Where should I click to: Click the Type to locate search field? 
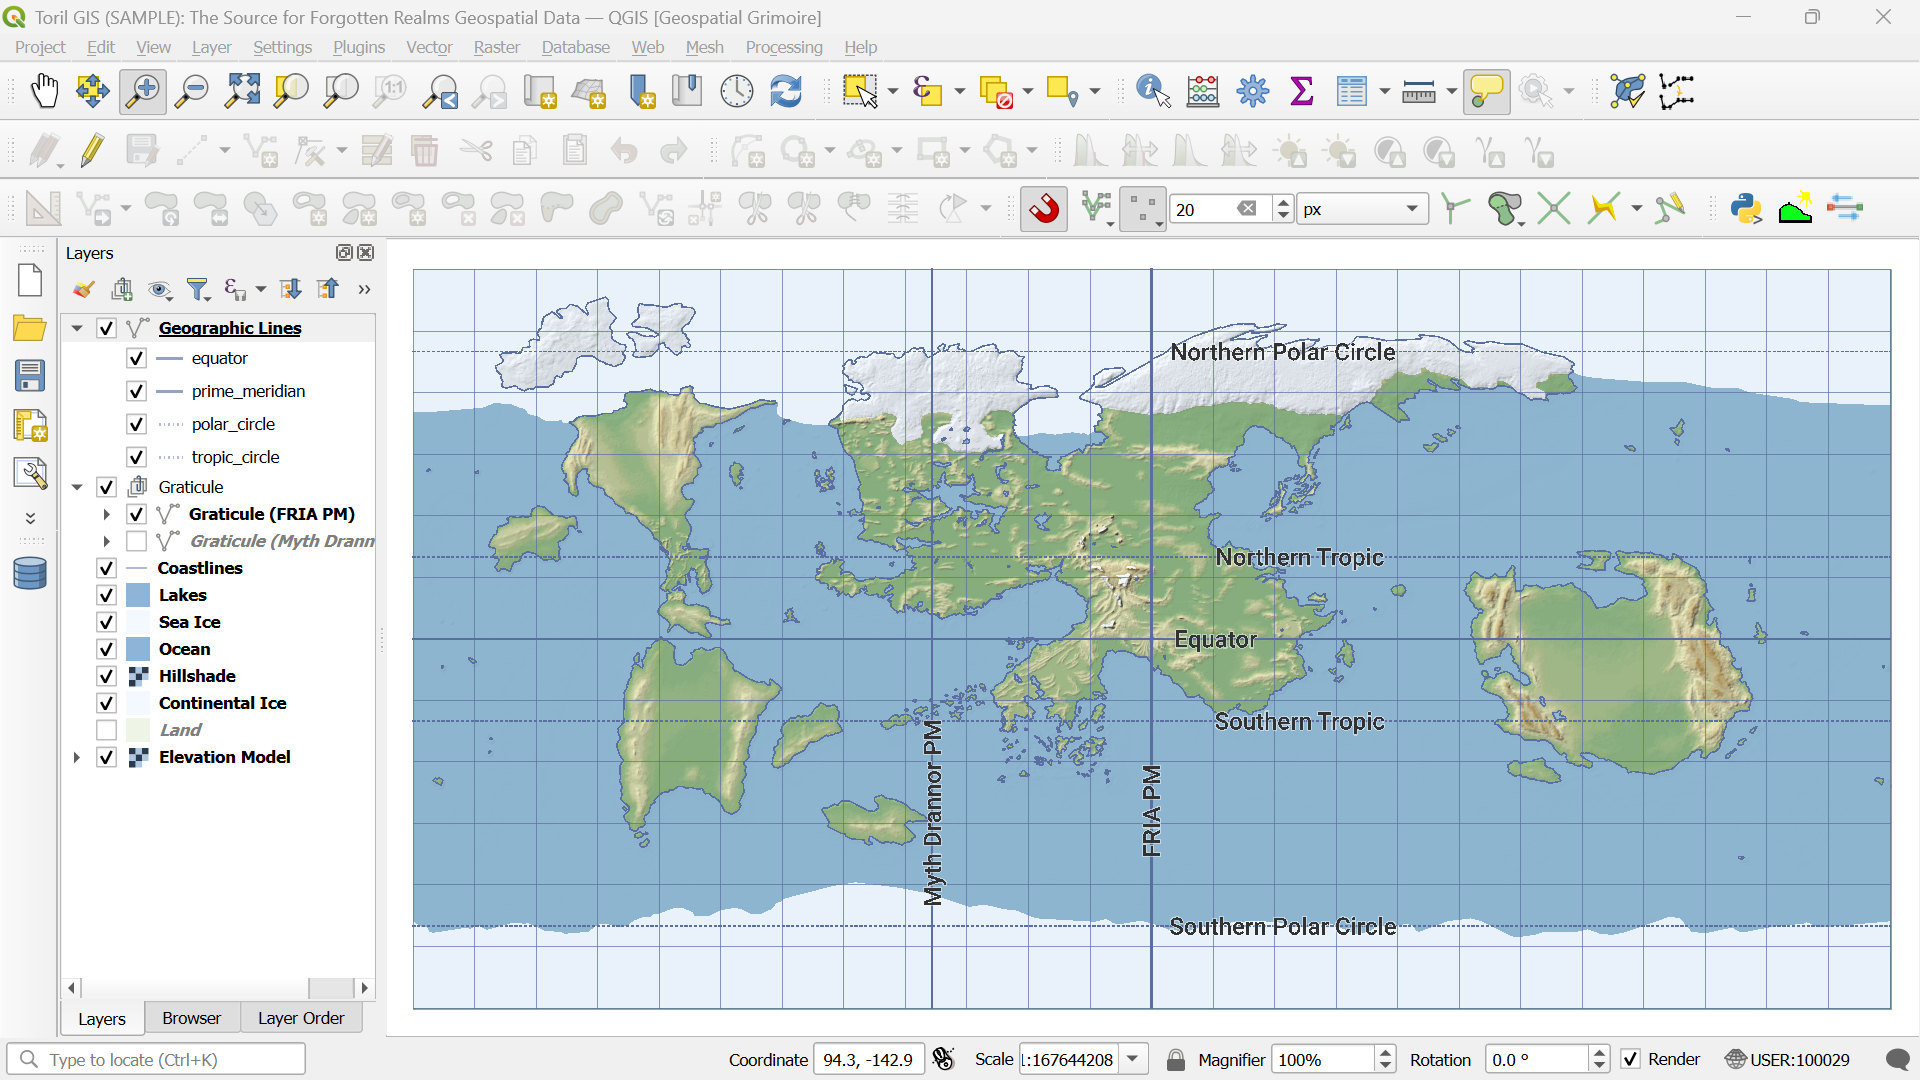(157, 1058)
